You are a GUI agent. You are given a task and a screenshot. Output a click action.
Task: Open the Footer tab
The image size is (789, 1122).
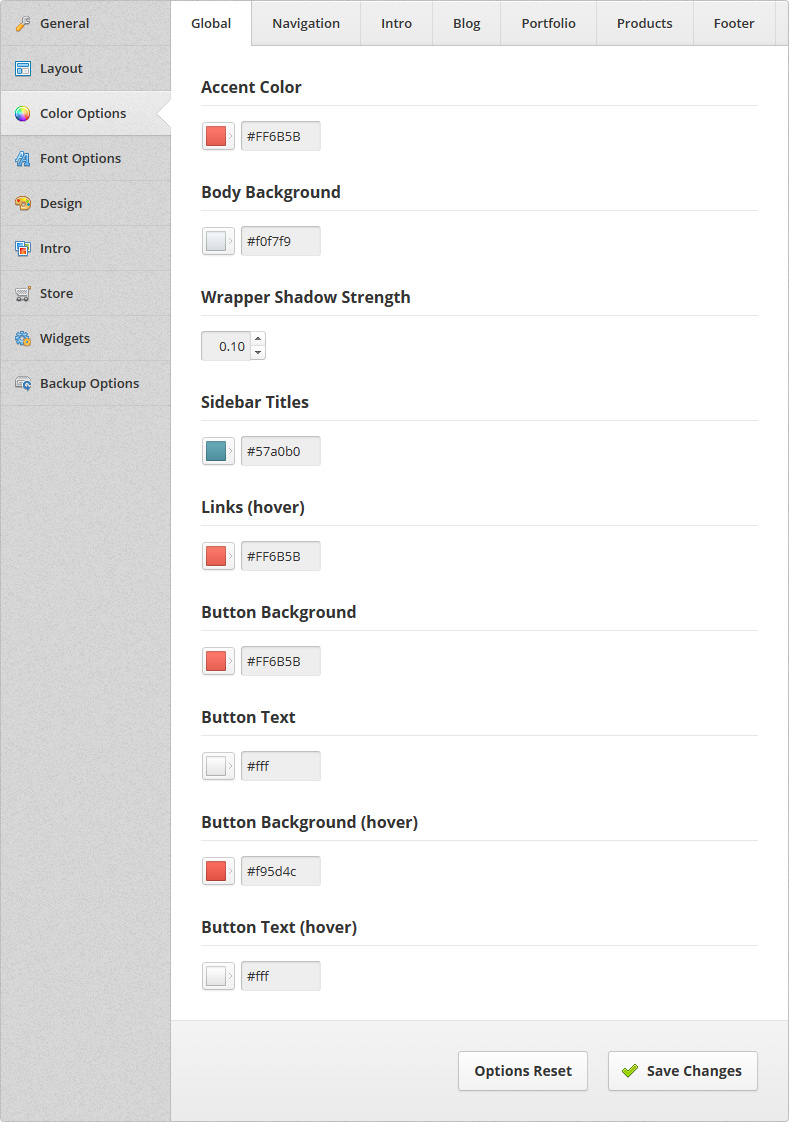734,24
